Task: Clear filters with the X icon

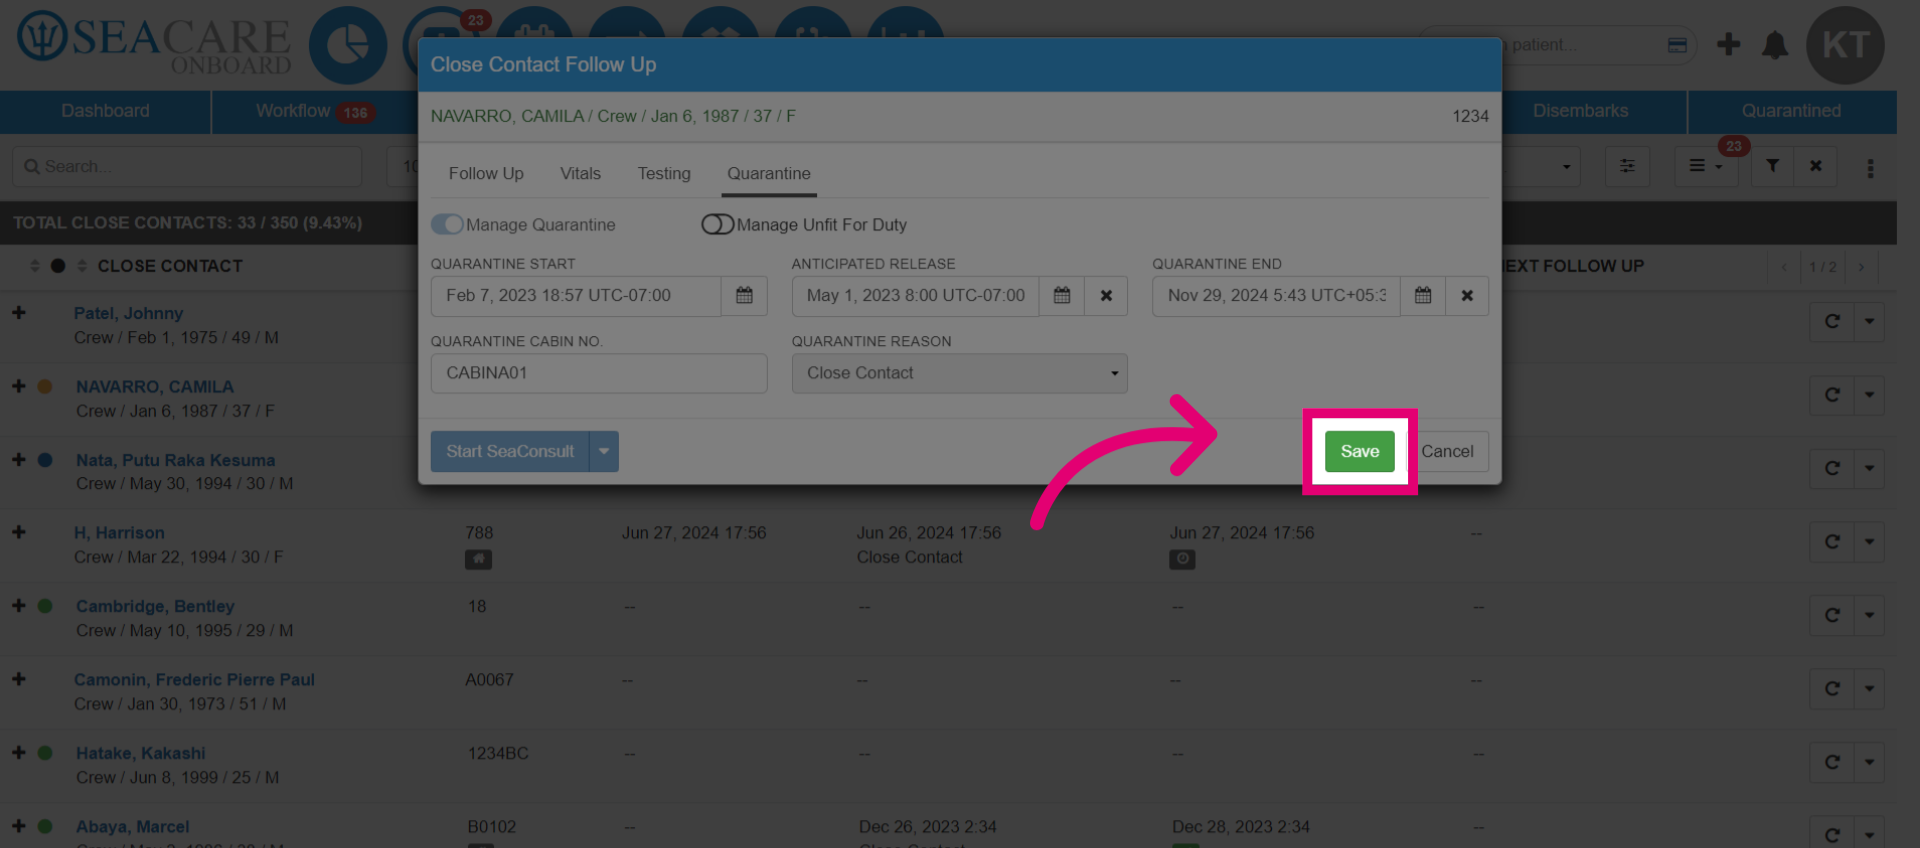Action: coord(1816,166)
